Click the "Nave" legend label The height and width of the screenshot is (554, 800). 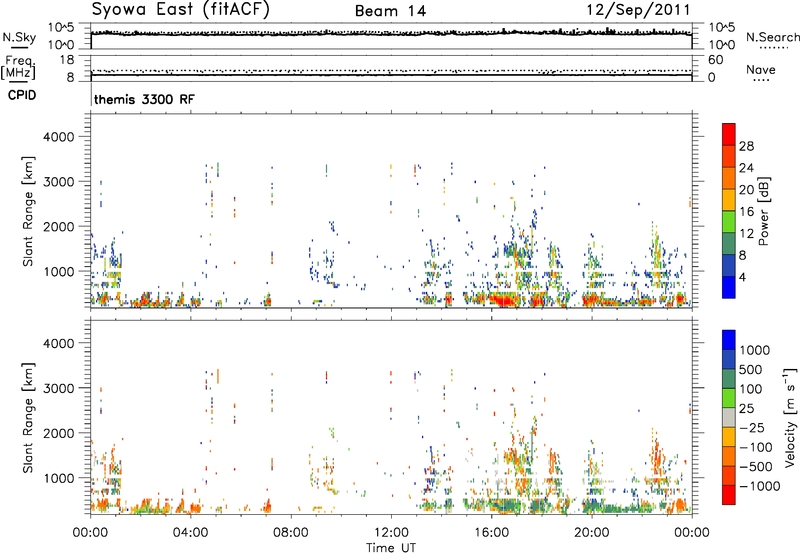[761, 70]
